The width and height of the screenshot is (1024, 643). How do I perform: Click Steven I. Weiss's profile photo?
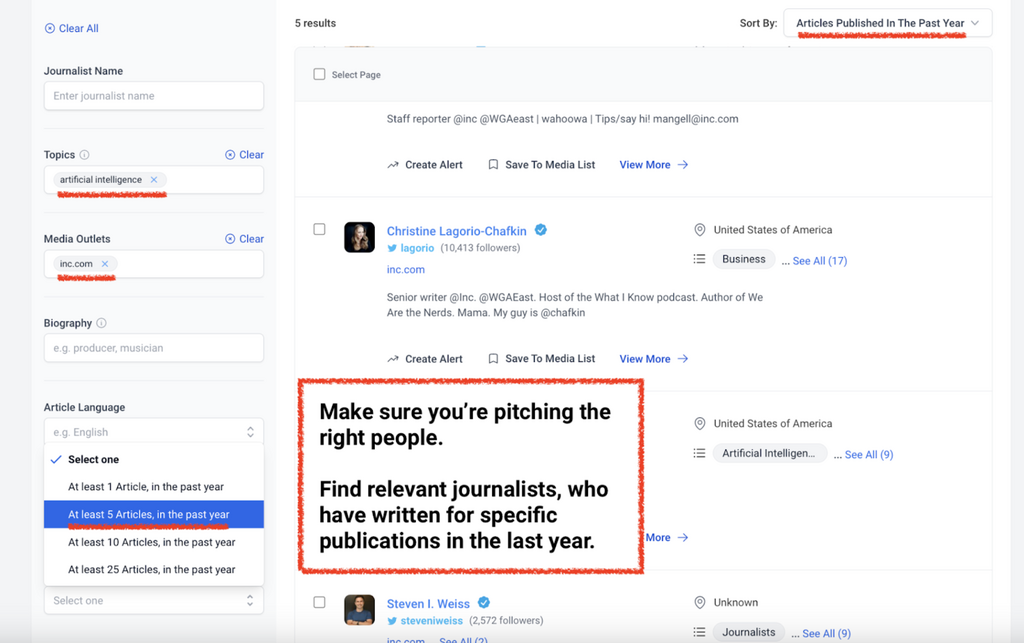click(x=359, y=610)
